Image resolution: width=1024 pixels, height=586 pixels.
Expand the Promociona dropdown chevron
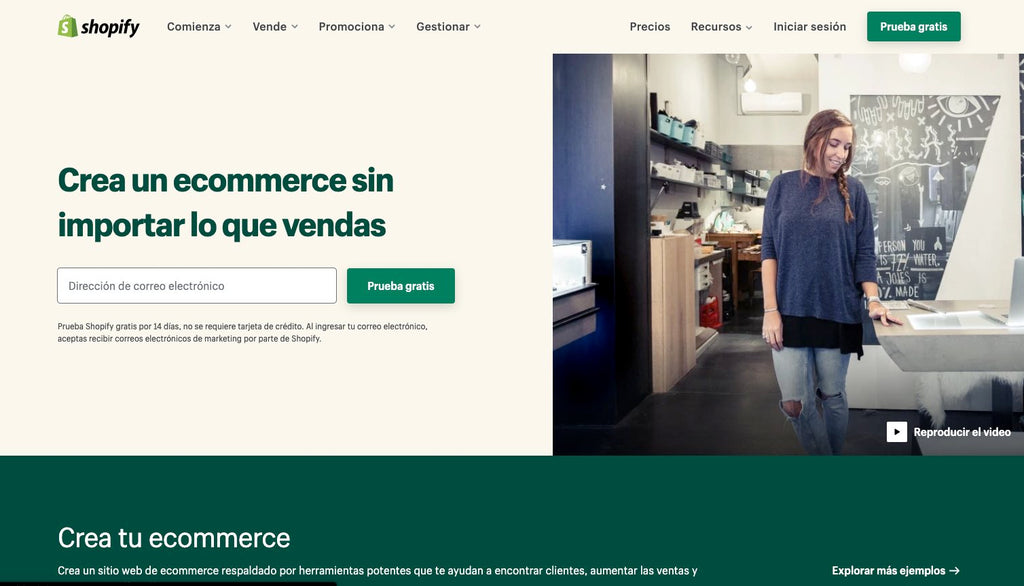click(x=392, y=27)
